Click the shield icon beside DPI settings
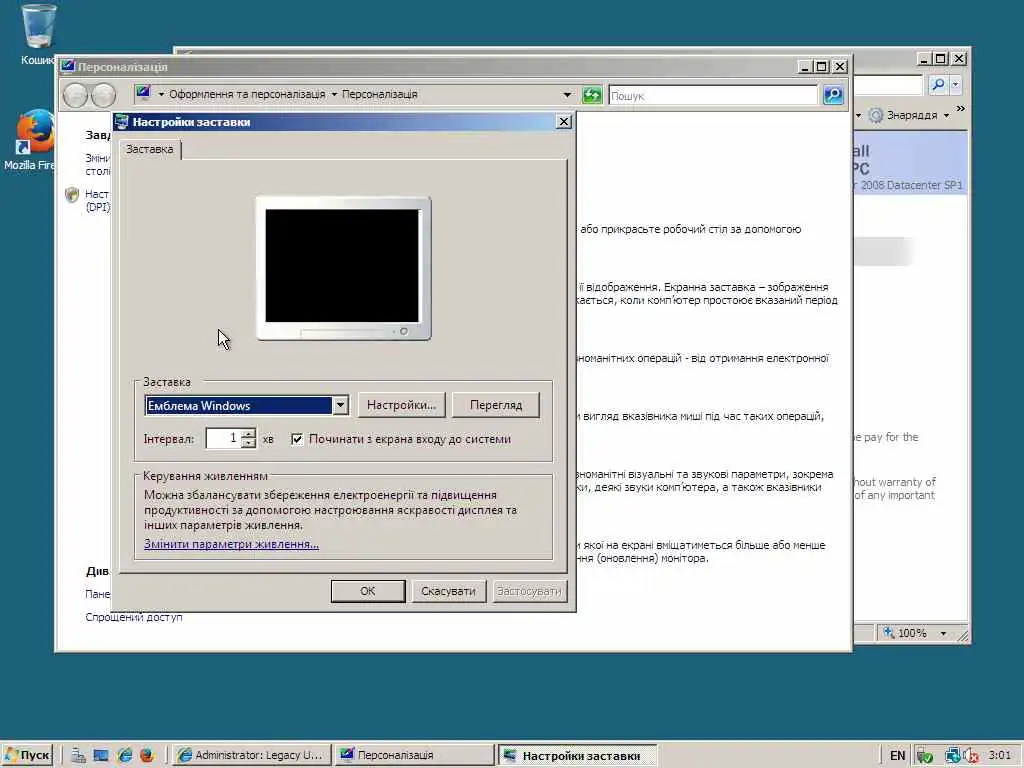 point(72,195)
